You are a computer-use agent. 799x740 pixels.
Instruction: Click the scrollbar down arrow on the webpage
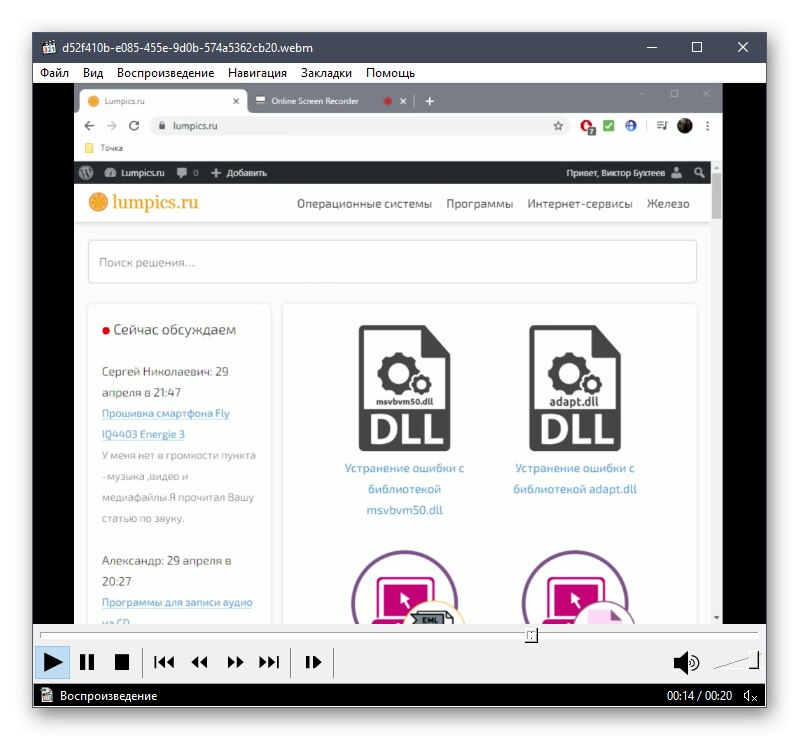point(716,618)
